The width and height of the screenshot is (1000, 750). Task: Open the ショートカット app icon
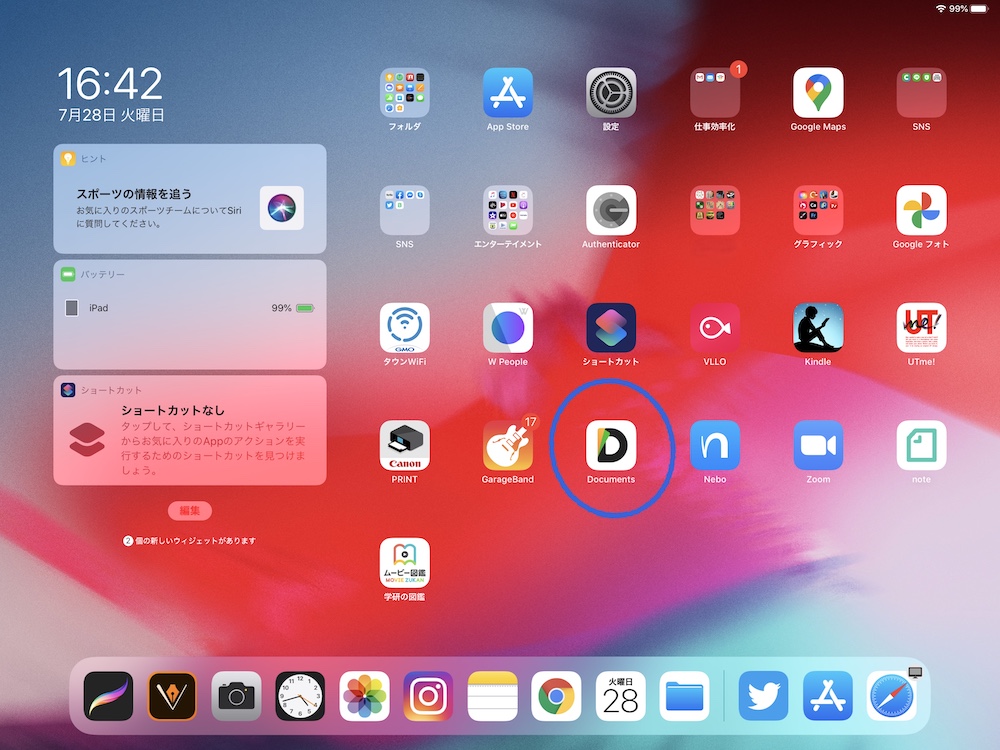(611, 328)
